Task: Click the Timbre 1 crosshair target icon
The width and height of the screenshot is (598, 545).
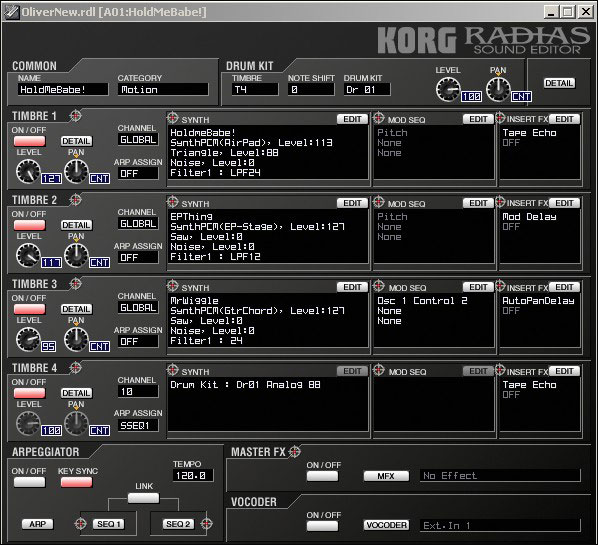Action: (x=76, y=116)
